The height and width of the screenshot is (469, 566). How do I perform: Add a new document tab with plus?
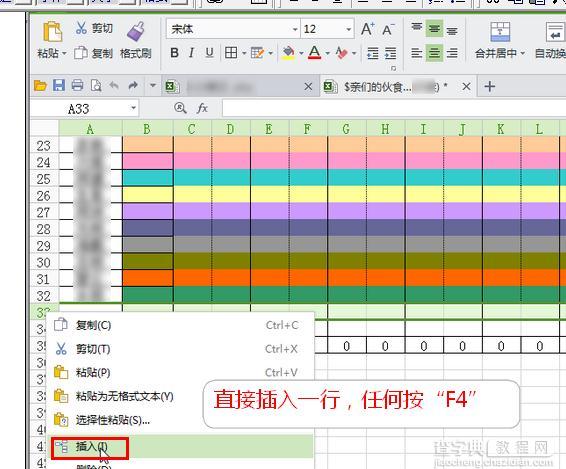[x=489, y=86]
